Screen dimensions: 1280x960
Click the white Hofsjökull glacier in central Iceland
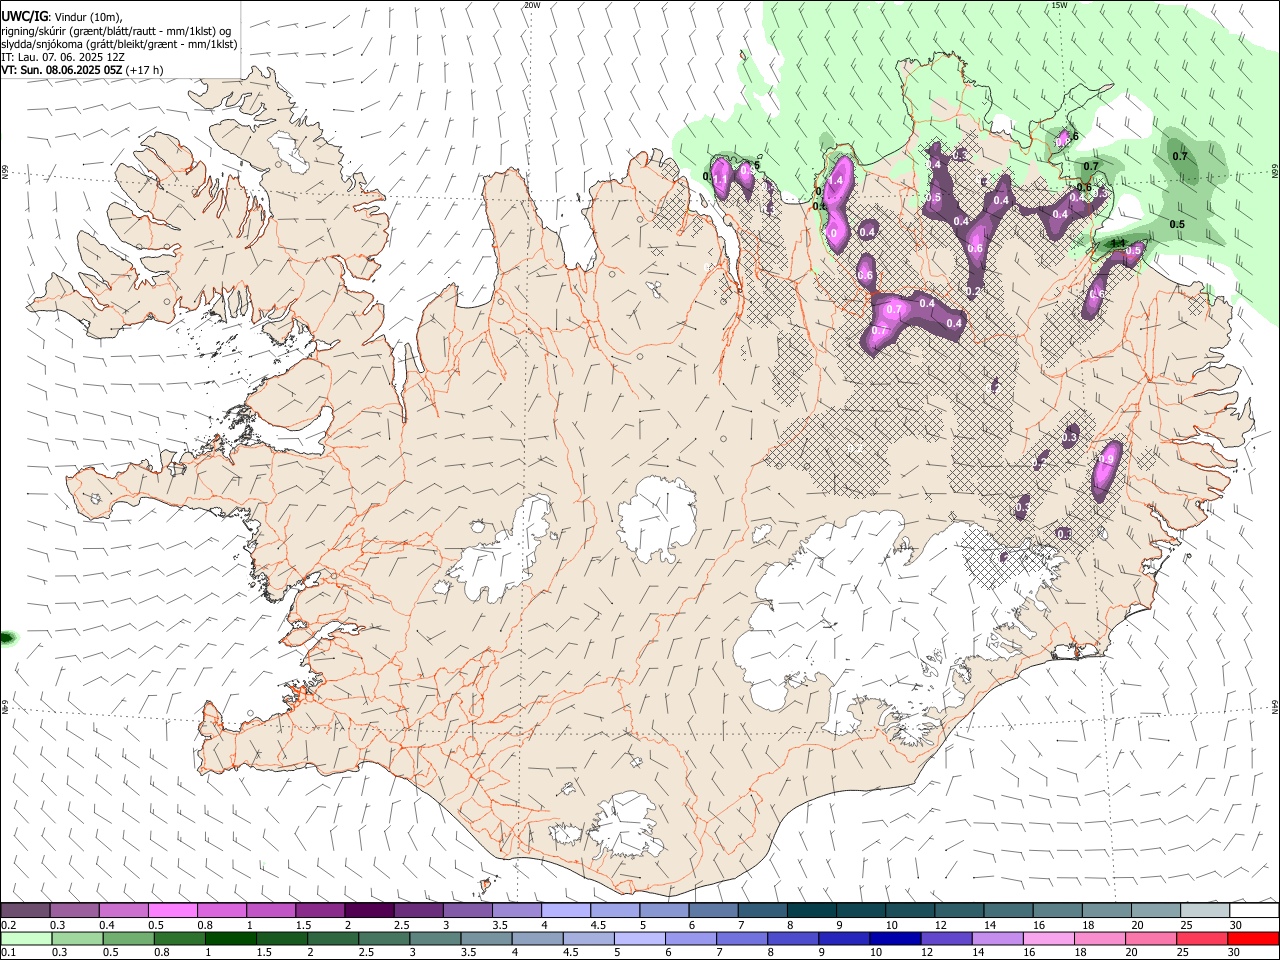coord(657,518)
